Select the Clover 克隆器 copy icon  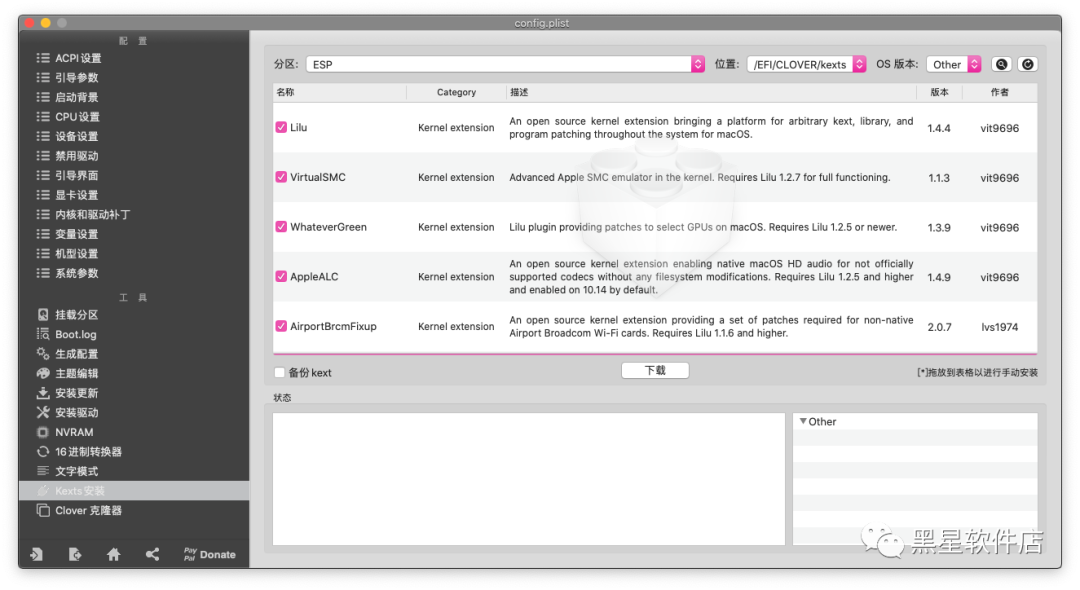click(x=43, y=510)
